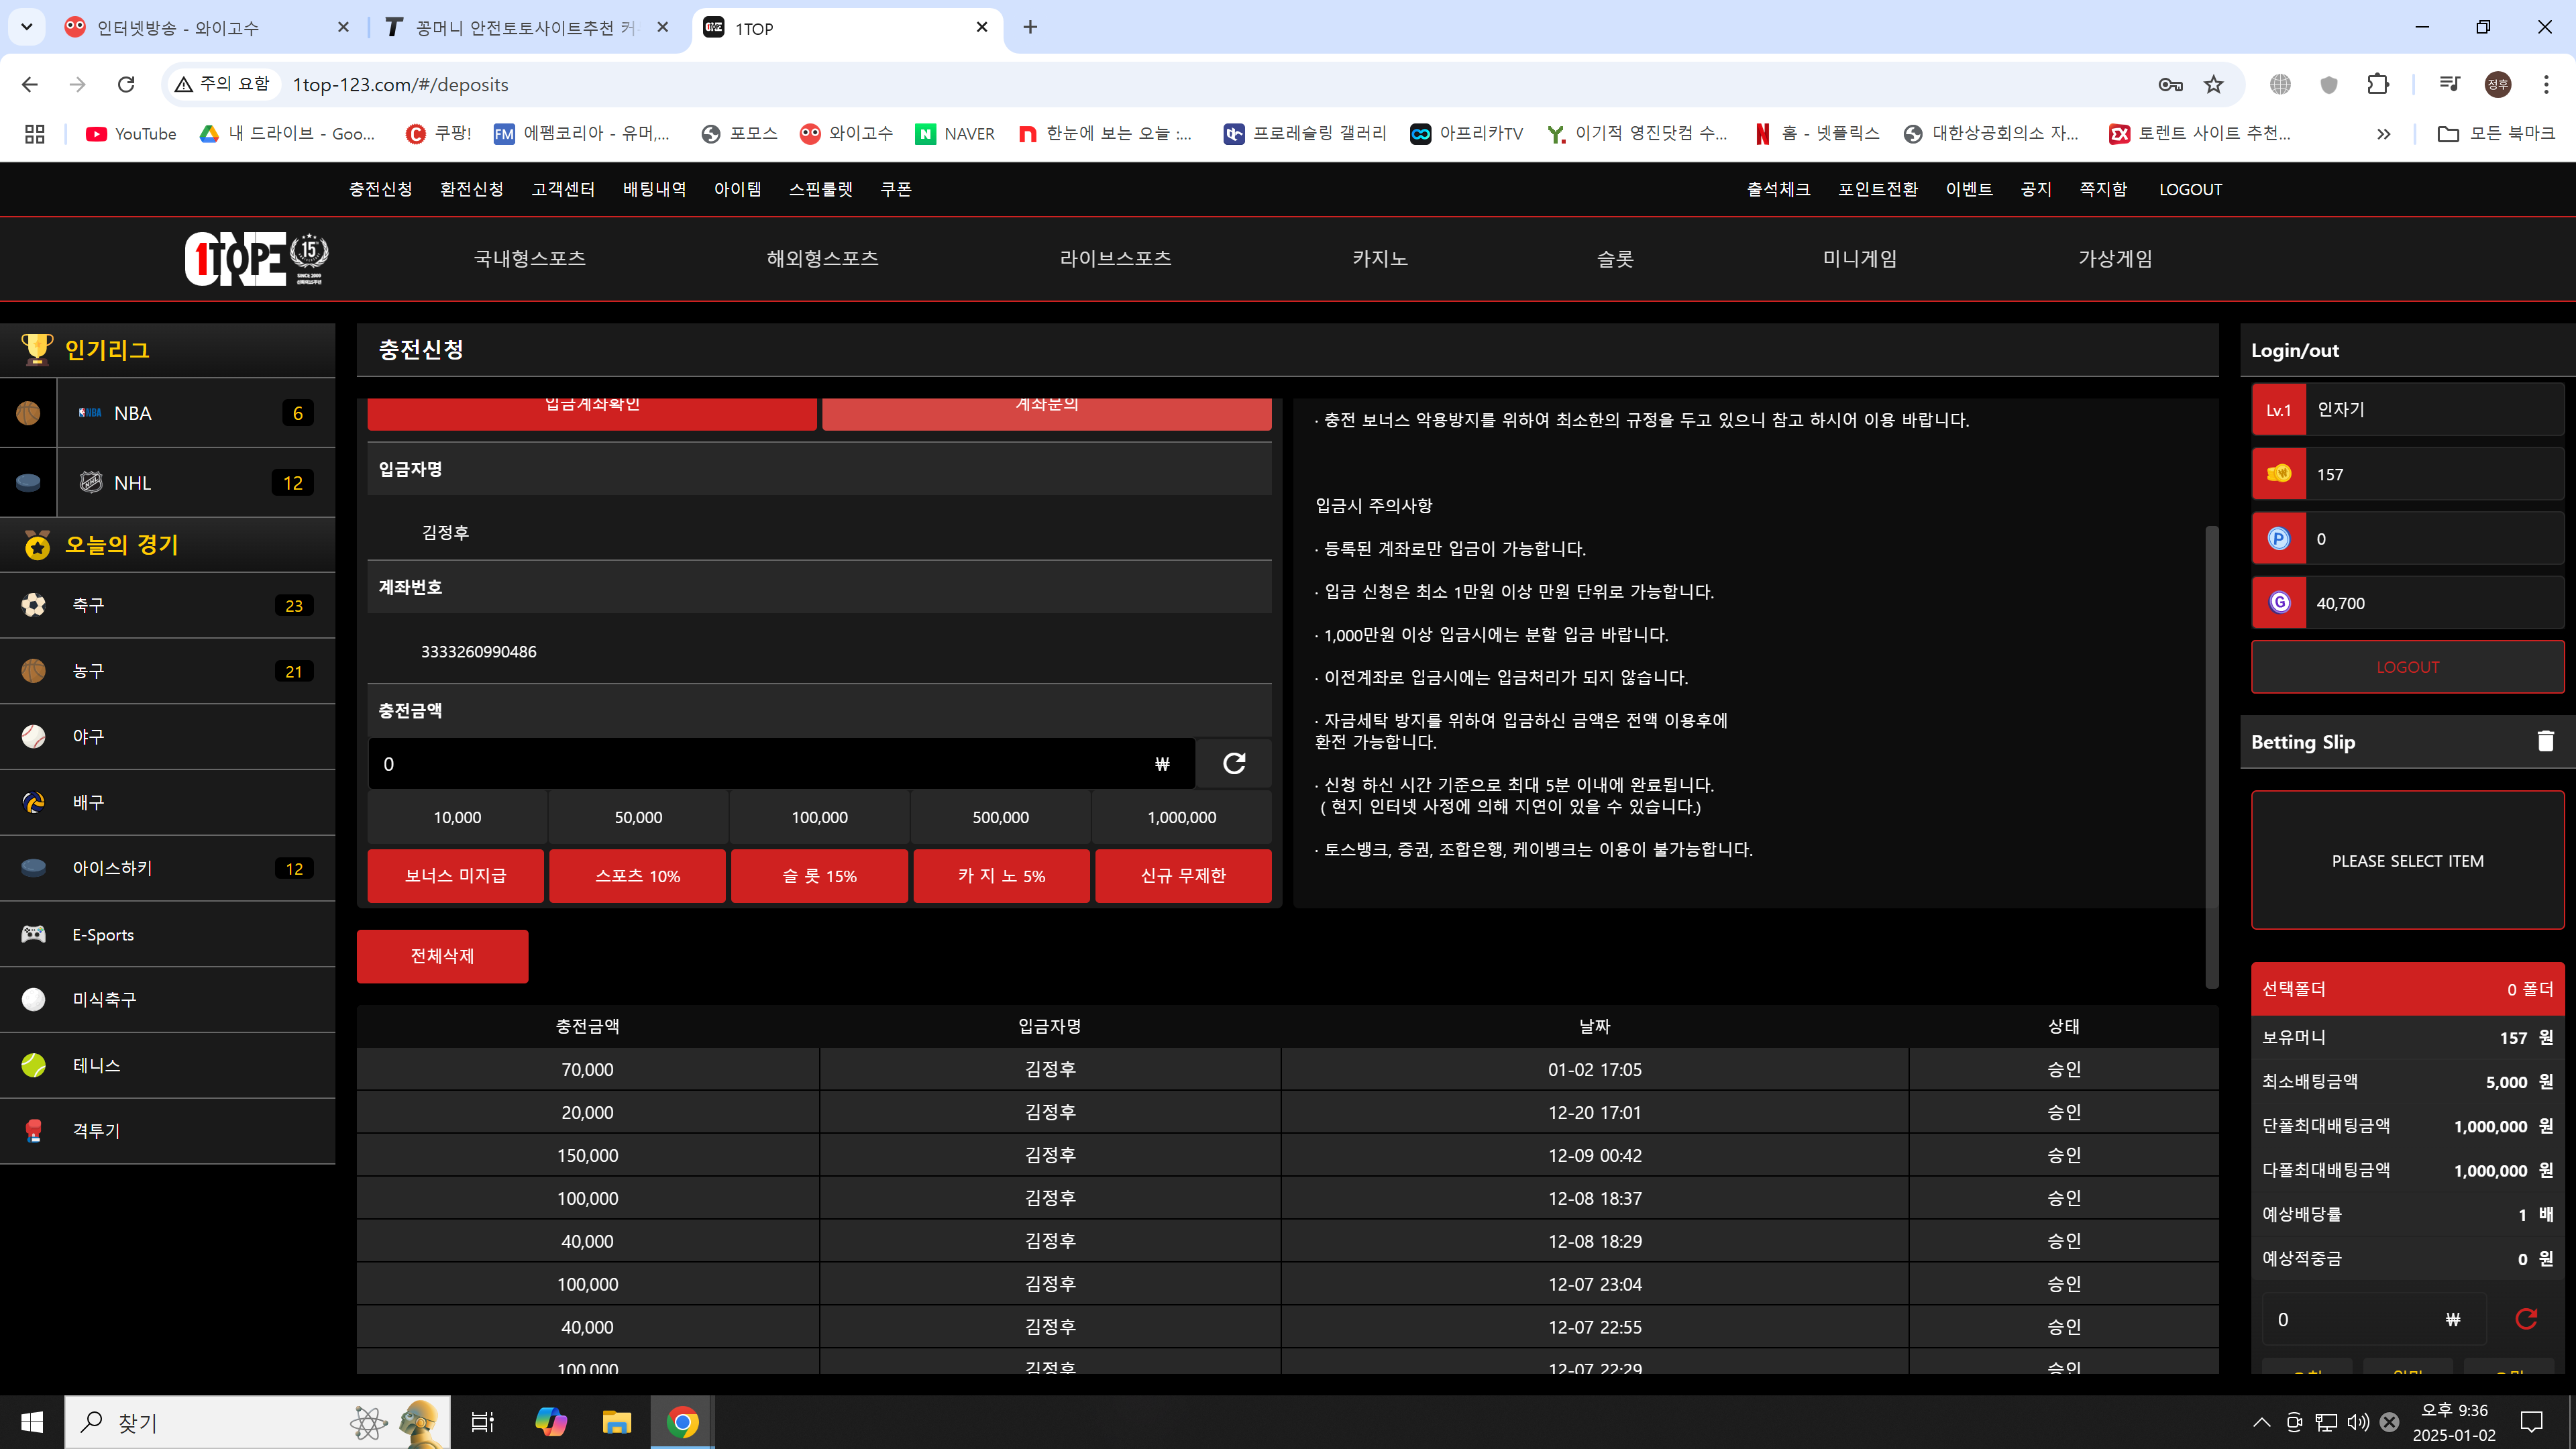Select the 보너스 미지급 option
The width and height of the screenshot is (2576, 1449).
pyautogui.click(x=455, y=876)
